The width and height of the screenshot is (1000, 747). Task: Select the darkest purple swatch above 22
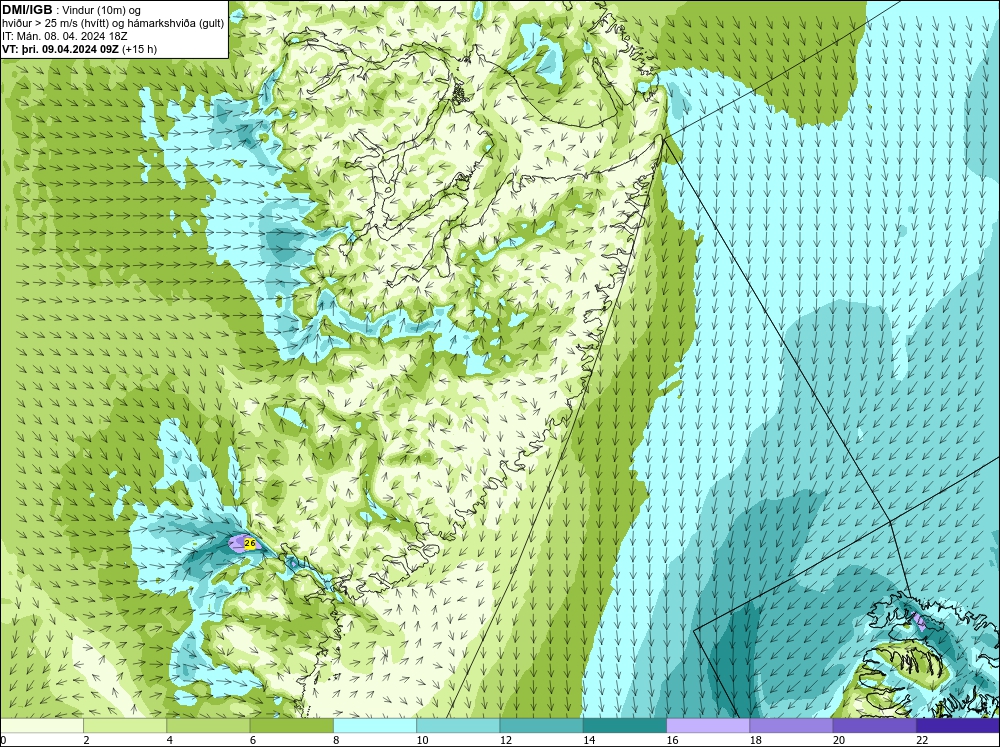pyautogui.click(x=958, y=726)
